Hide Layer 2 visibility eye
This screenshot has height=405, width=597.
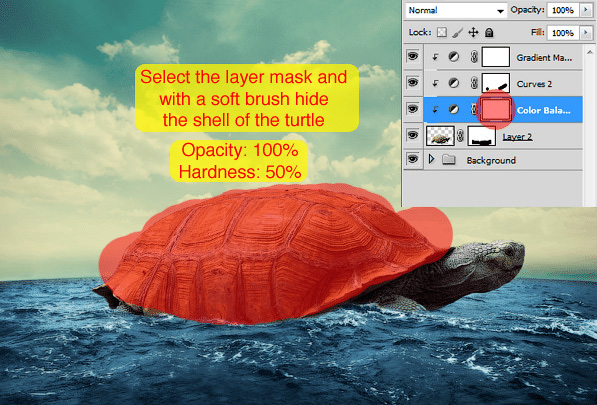(x=413, y=135)
